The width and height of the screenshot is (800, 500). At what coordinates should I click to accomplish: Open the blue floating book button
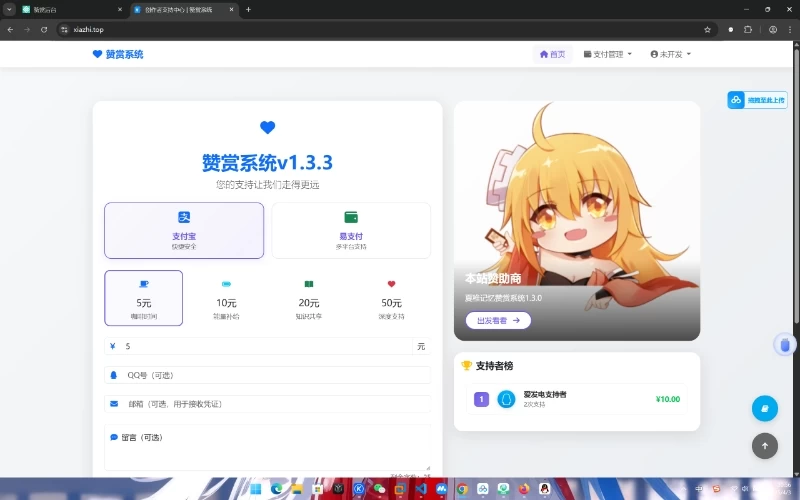tap(764, 408)
